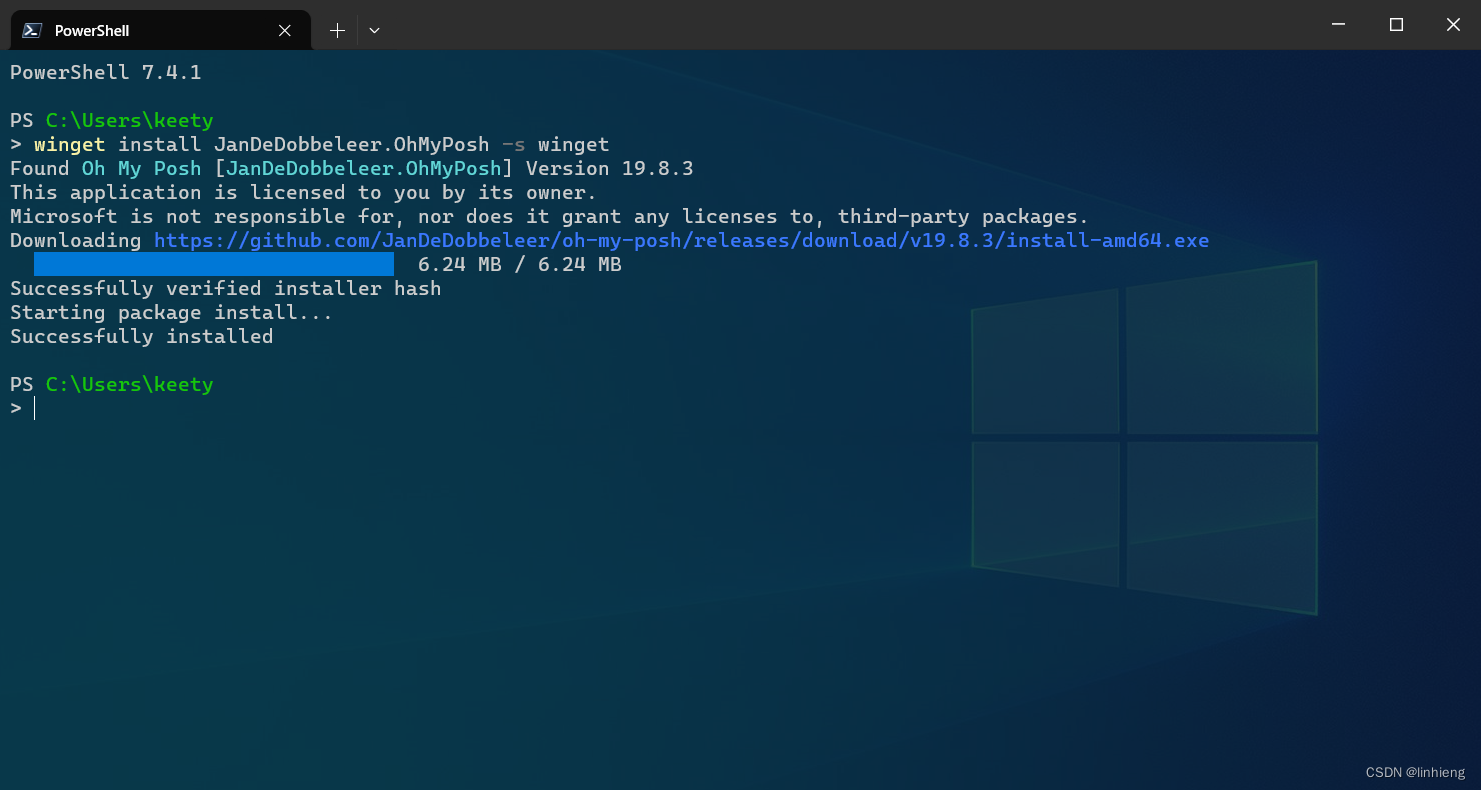Click the blue download progress bar
Viewport: 1481px width, 790px height.
click(x=214, y=264)
